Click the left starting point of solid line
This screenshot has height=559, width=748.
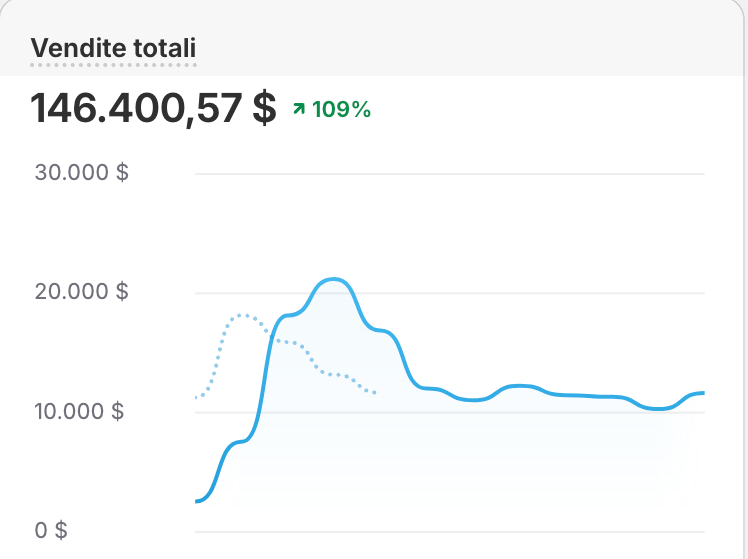(197, 501)
